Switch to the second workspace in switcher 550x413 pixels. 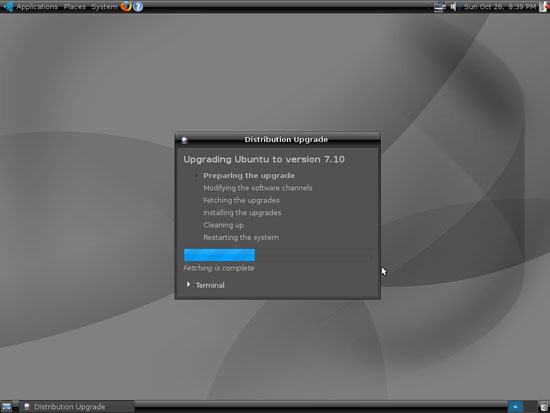pyautogui.click(x=530, y=407)
